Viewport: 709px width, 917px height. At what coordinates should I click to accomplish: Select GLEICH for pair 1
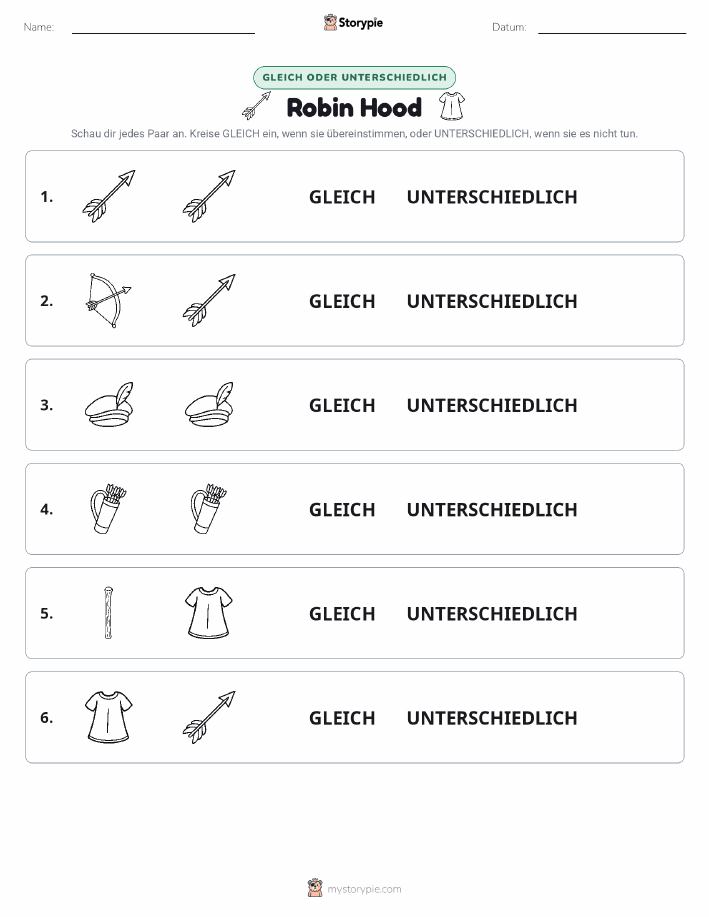point(342,197)
